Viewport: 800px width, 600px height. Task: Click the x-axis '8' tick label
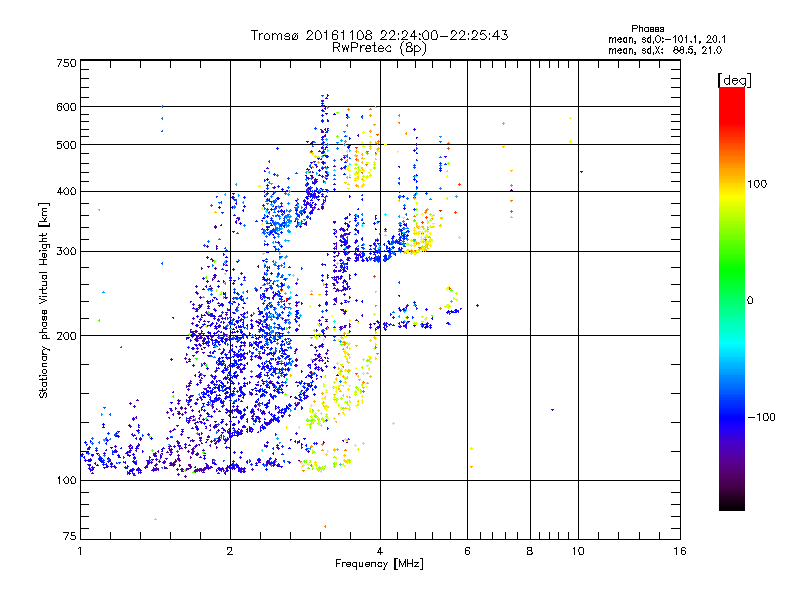[530, 551]
